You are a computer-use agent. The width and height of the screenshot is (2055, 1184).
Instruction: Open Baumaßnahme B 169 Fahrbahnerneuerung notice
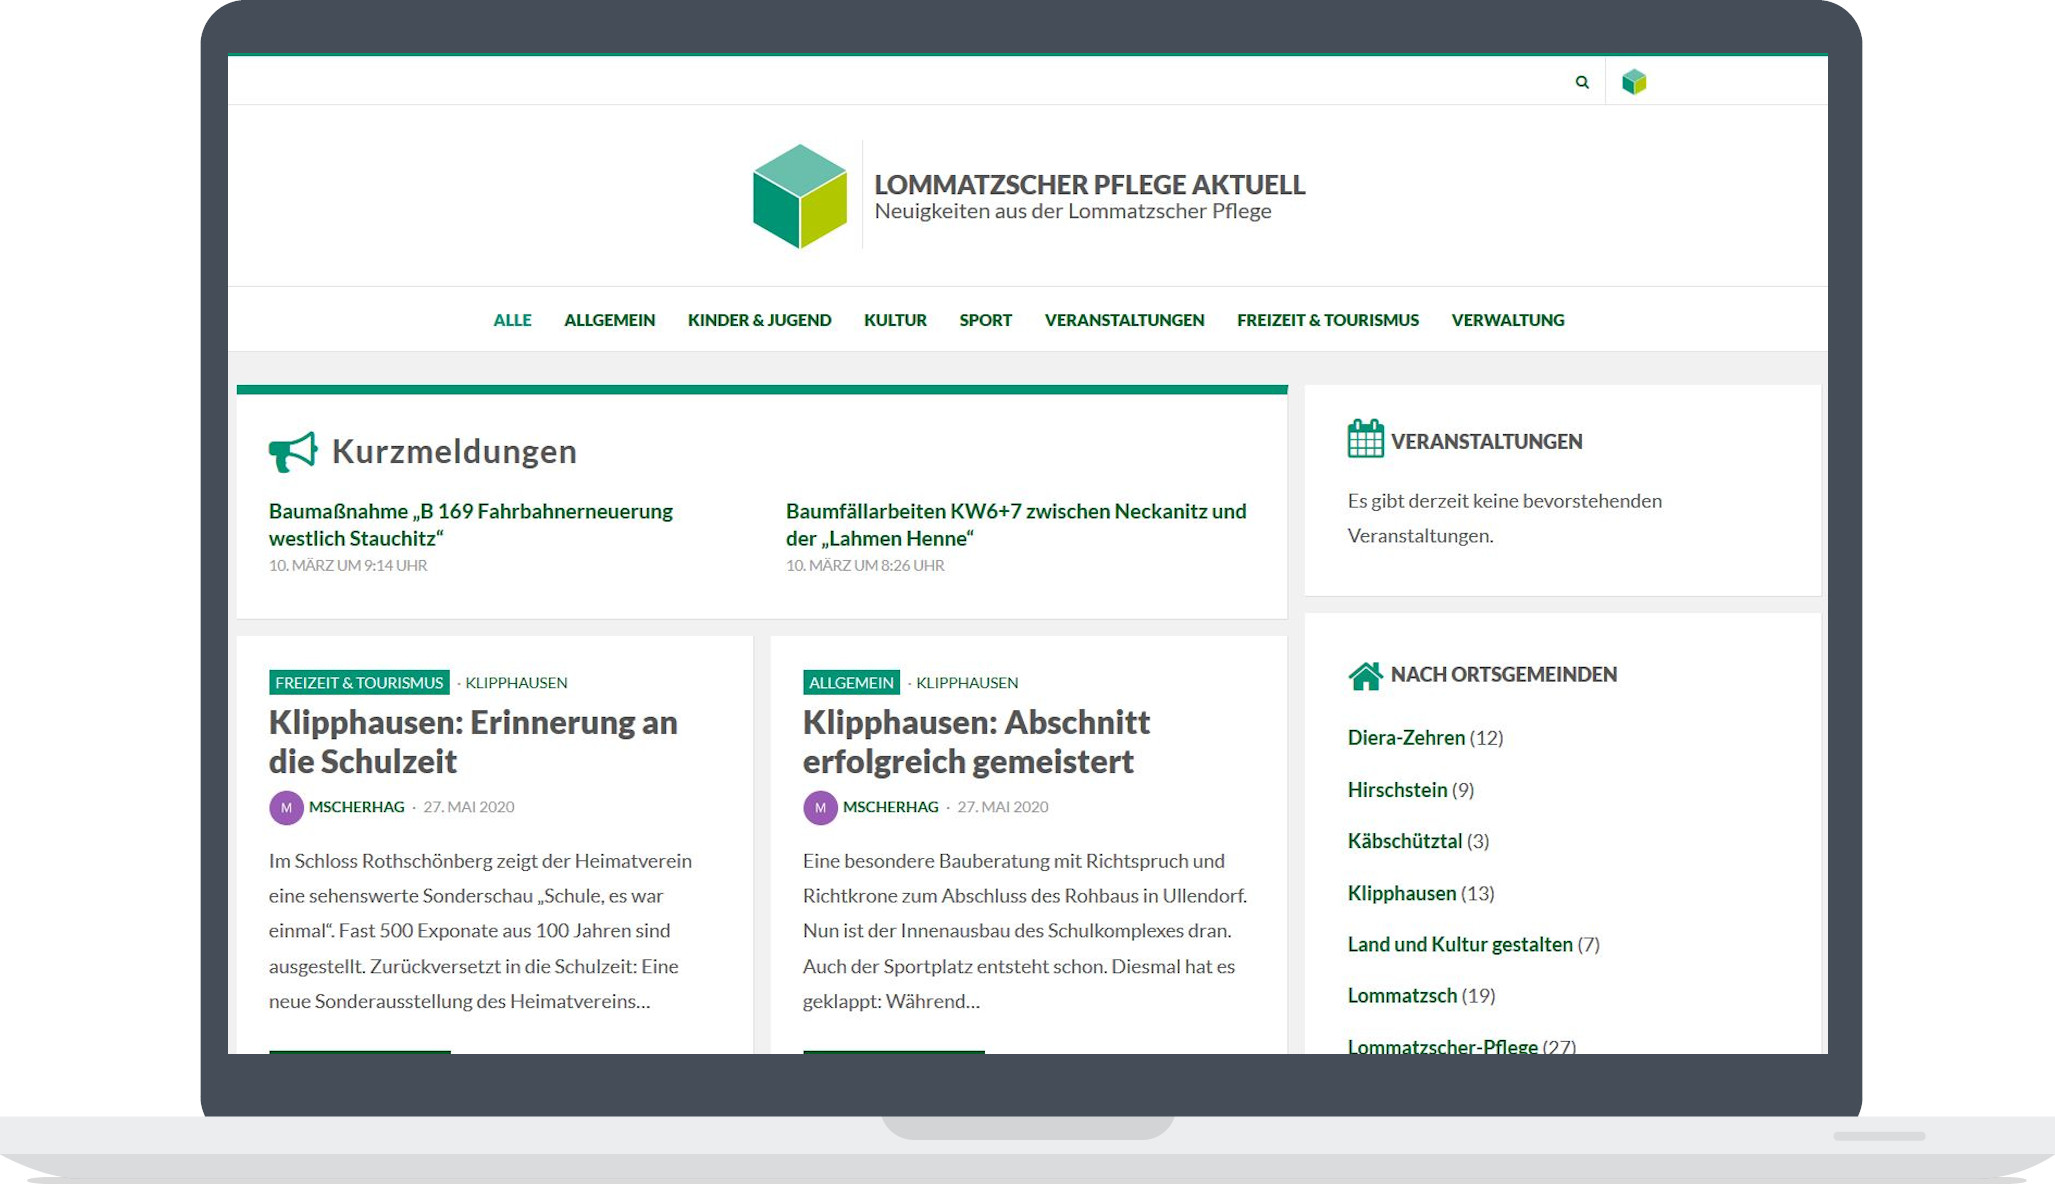(x=471, y=524)
